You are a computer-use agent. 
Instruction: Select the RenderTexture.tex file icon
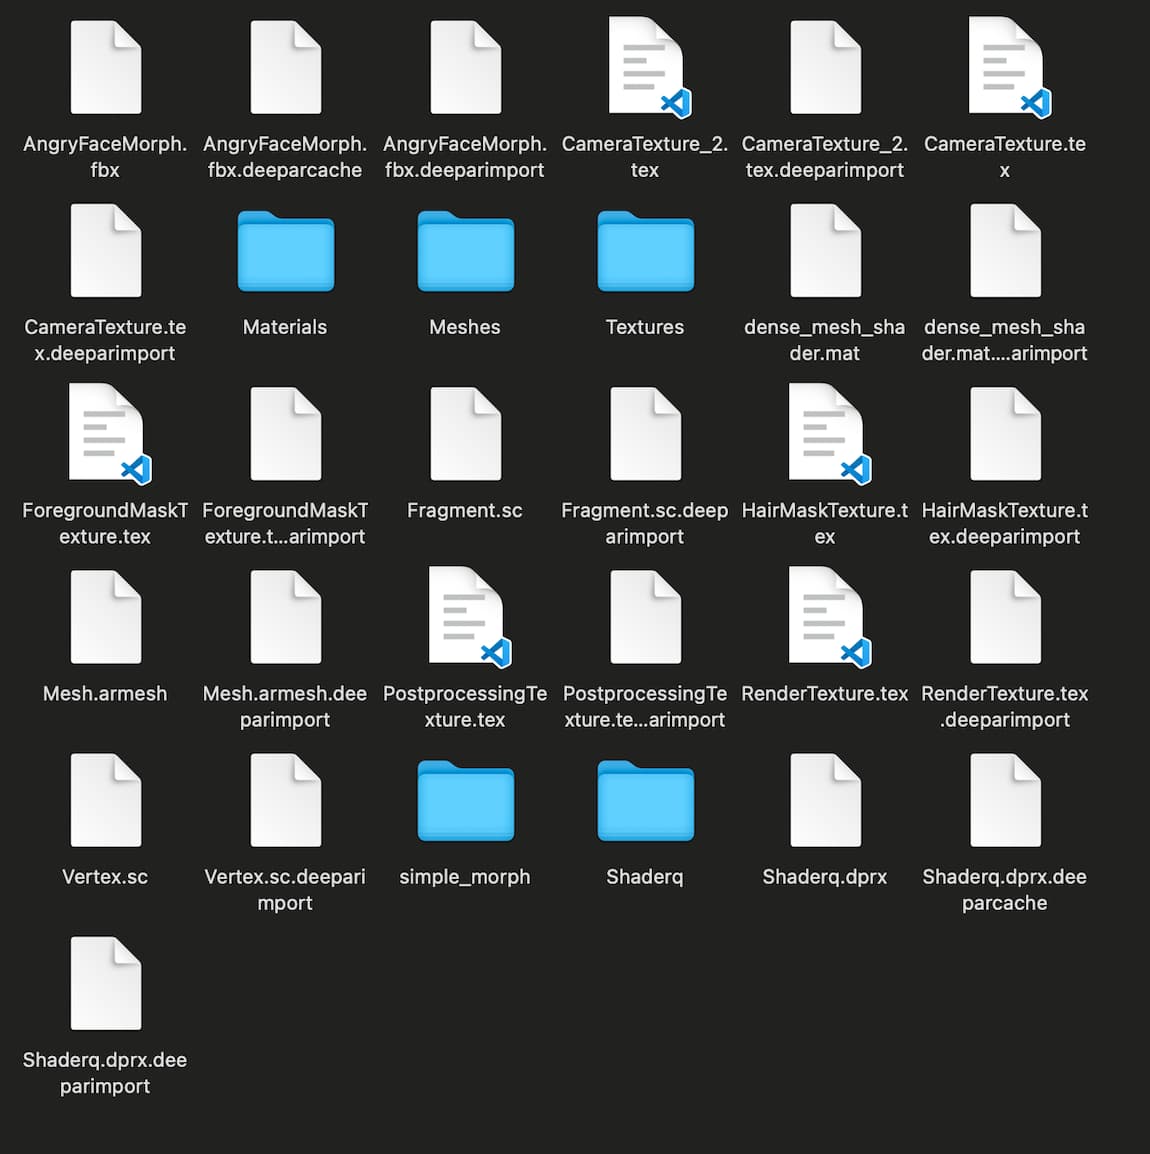[829, 617]
